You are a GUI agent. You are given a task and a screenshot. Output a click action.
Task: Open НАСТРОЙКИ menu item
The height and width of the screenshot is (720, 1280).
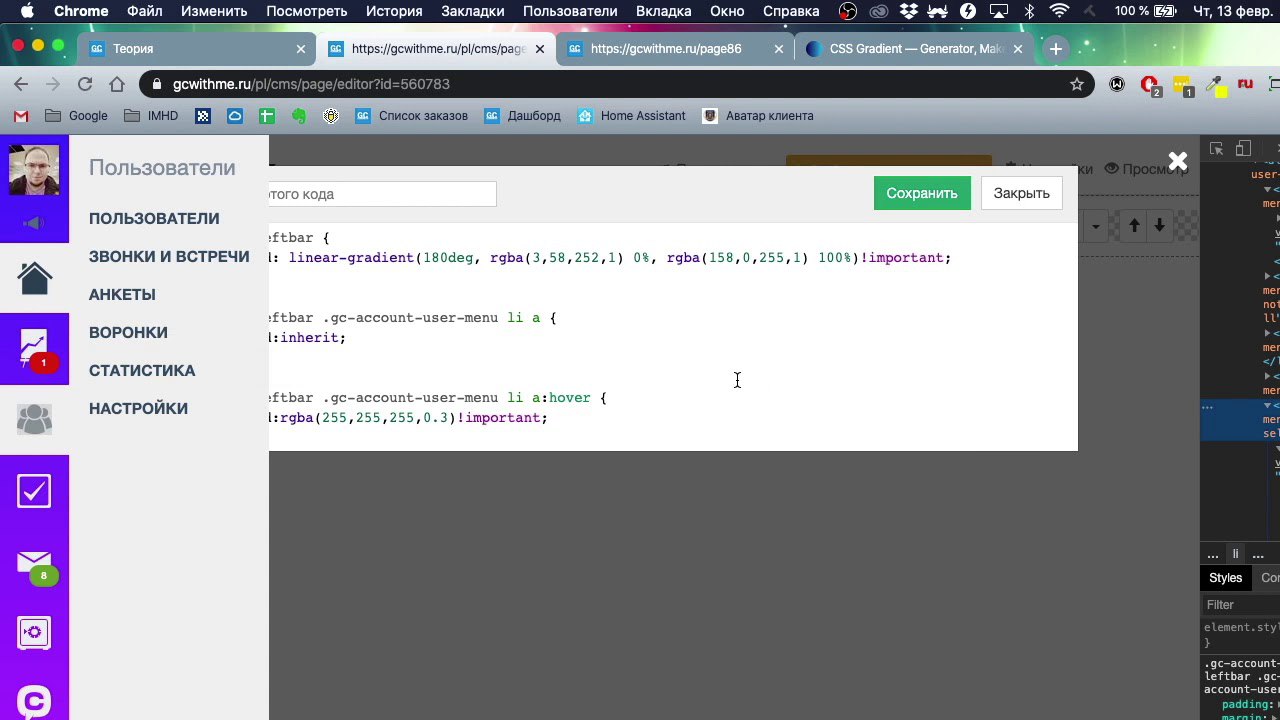click(x=138, y=408)
